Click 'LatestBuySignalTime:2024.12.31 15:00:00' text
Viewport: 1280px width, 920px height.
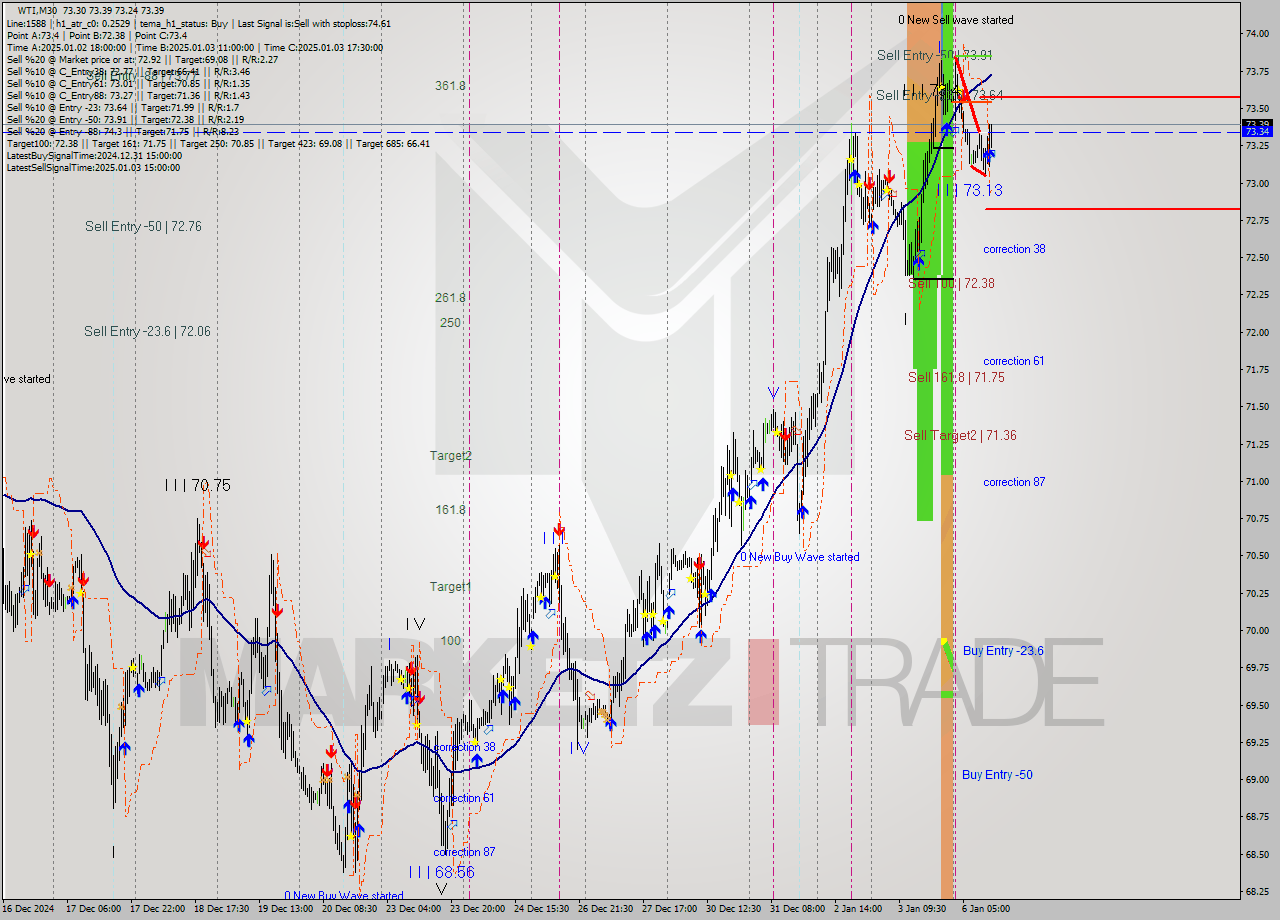point(94,155)
